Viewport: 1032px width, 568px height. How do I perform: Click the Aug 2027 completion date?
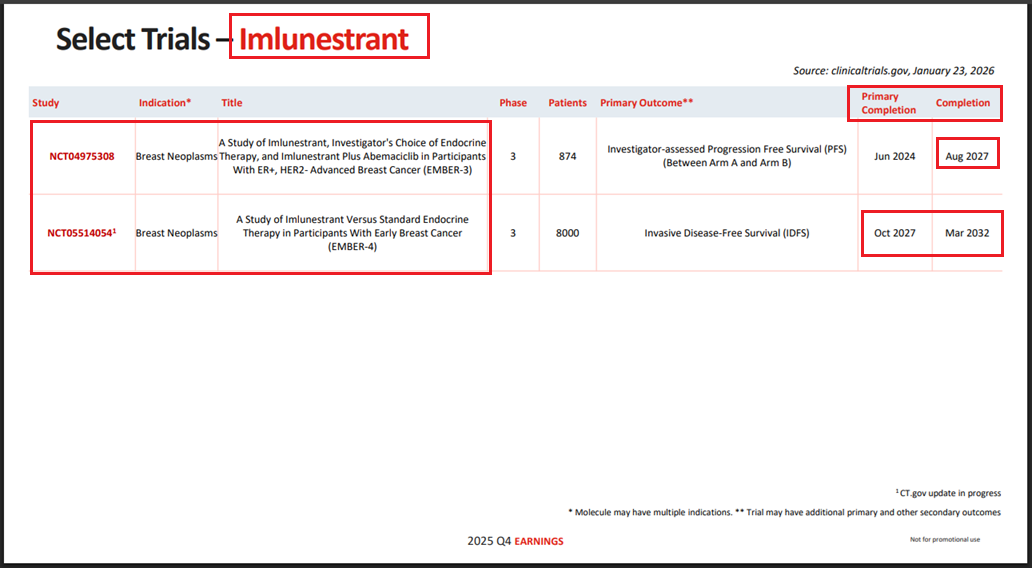click(x=967, y=156)
